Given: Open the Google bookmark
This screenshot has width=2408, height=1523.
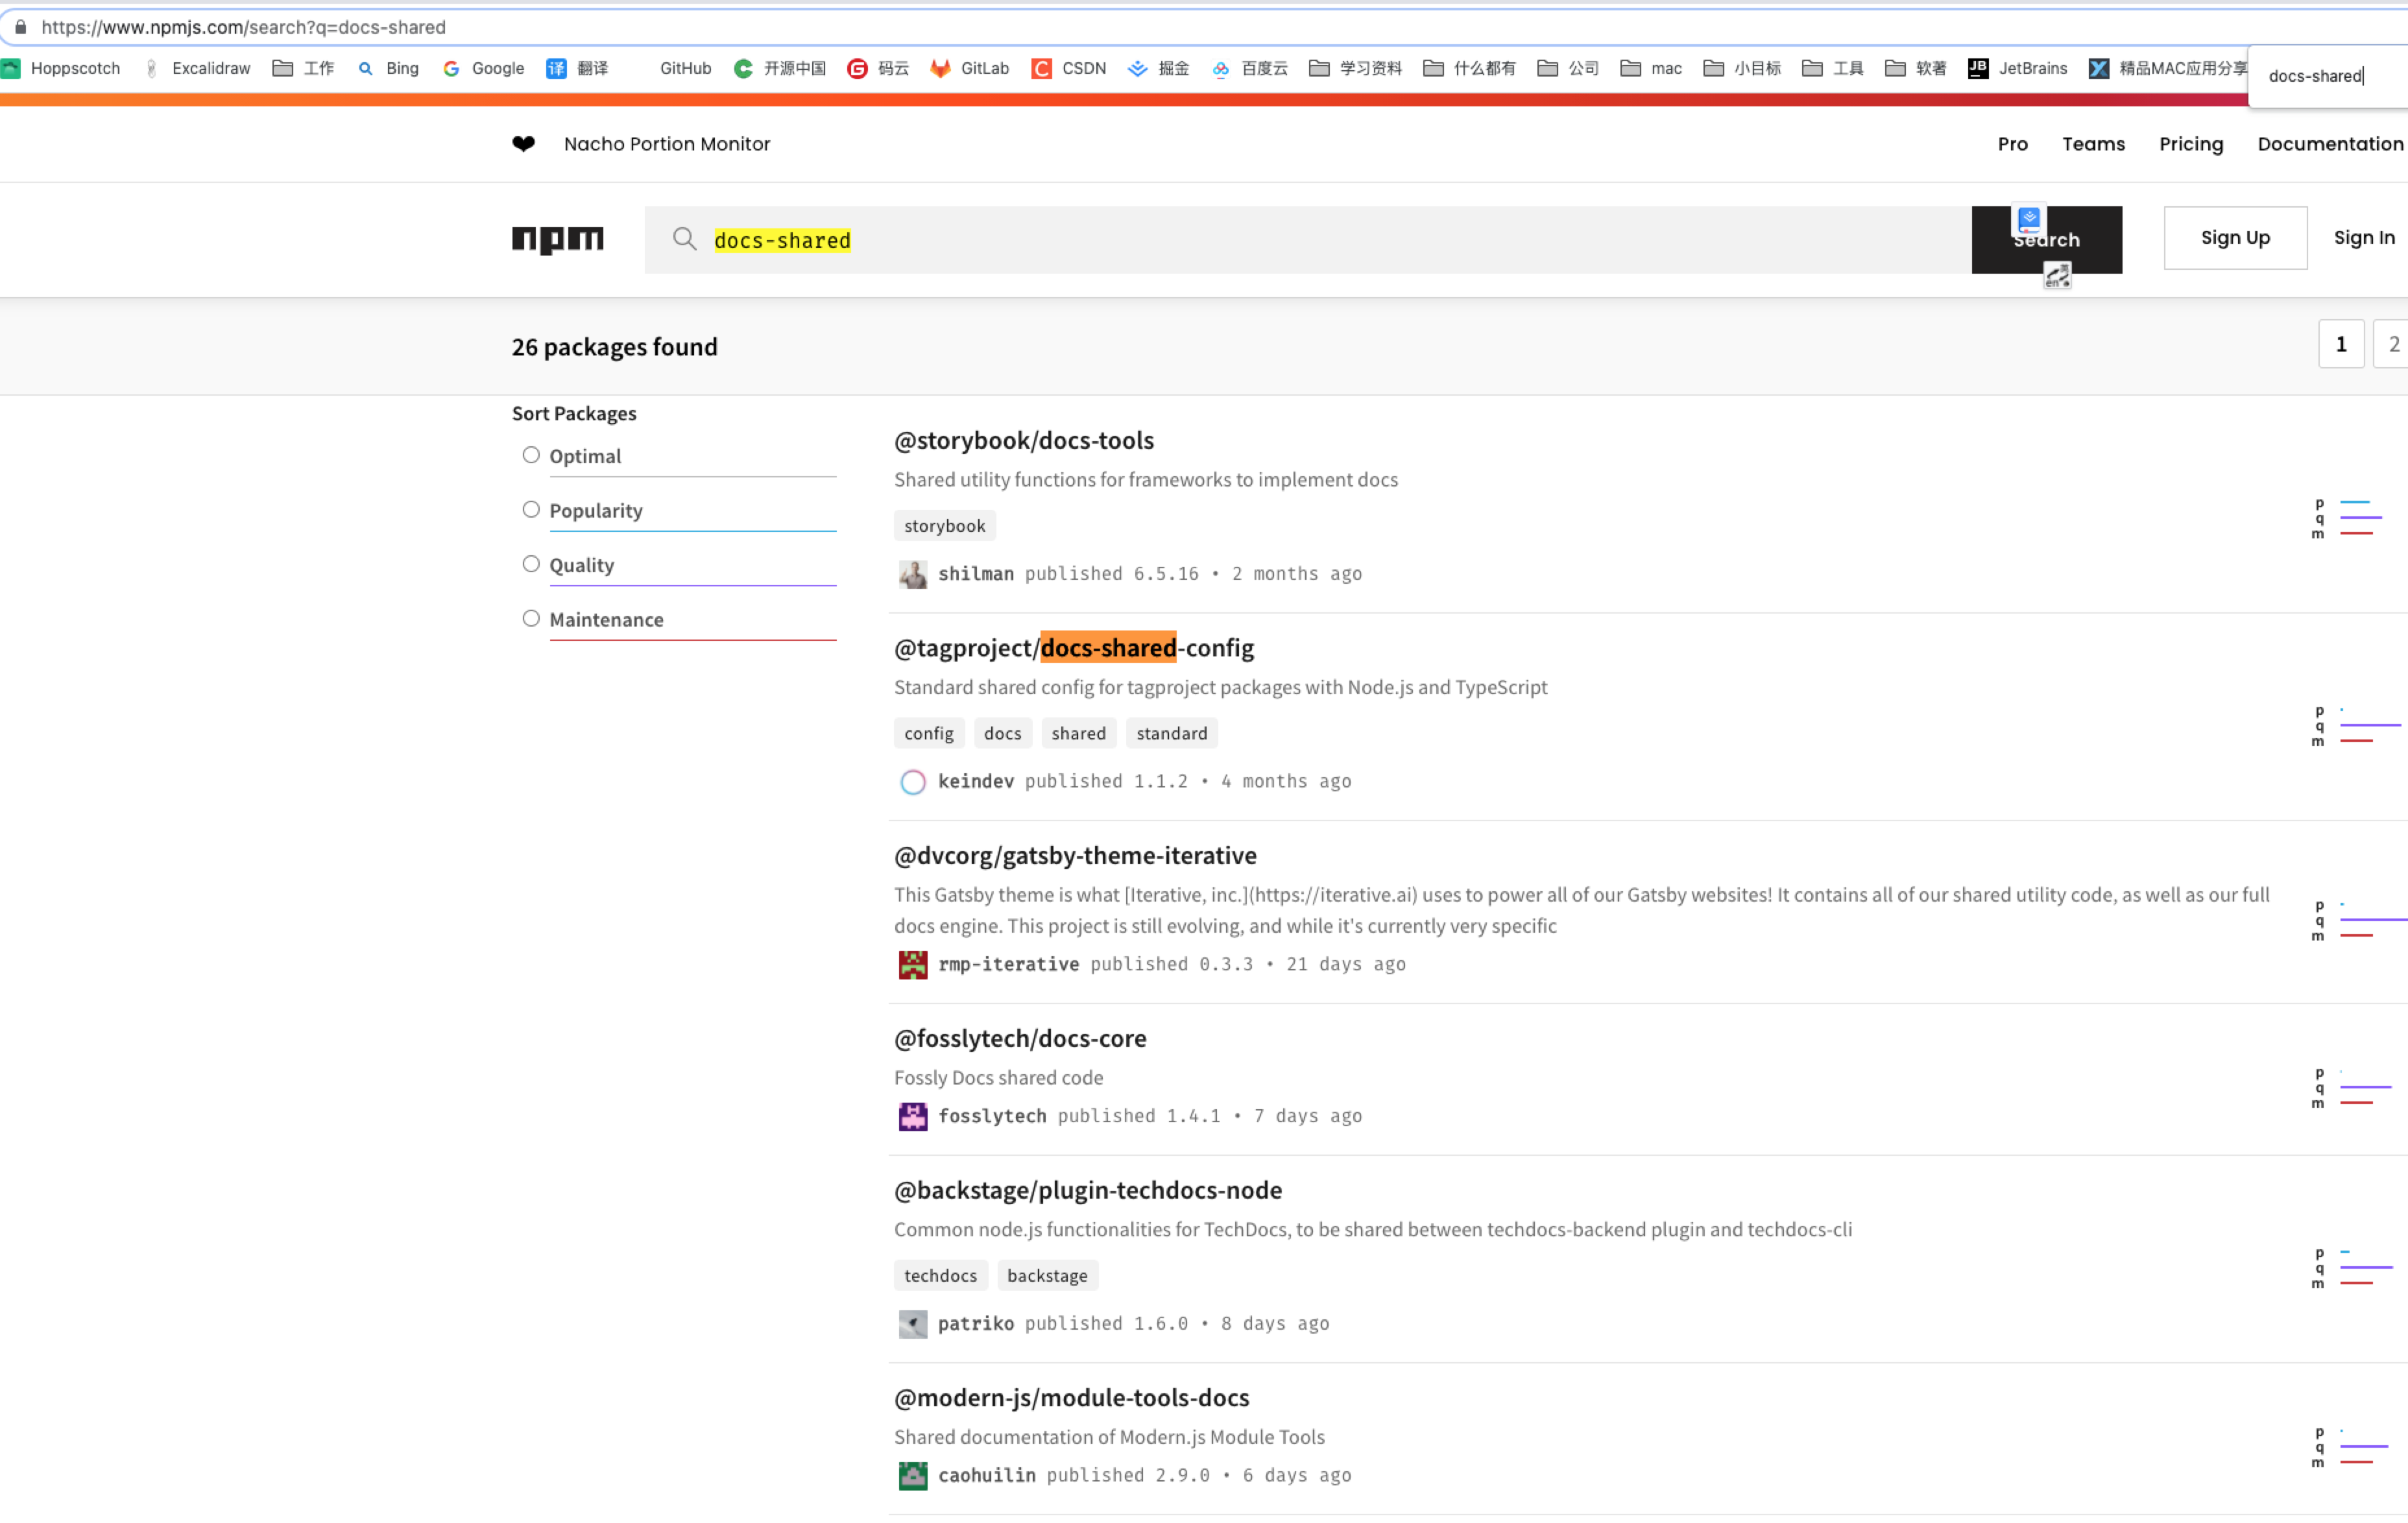Looking at the screenshot, I should pyautogui.click(x=484, y=68).
